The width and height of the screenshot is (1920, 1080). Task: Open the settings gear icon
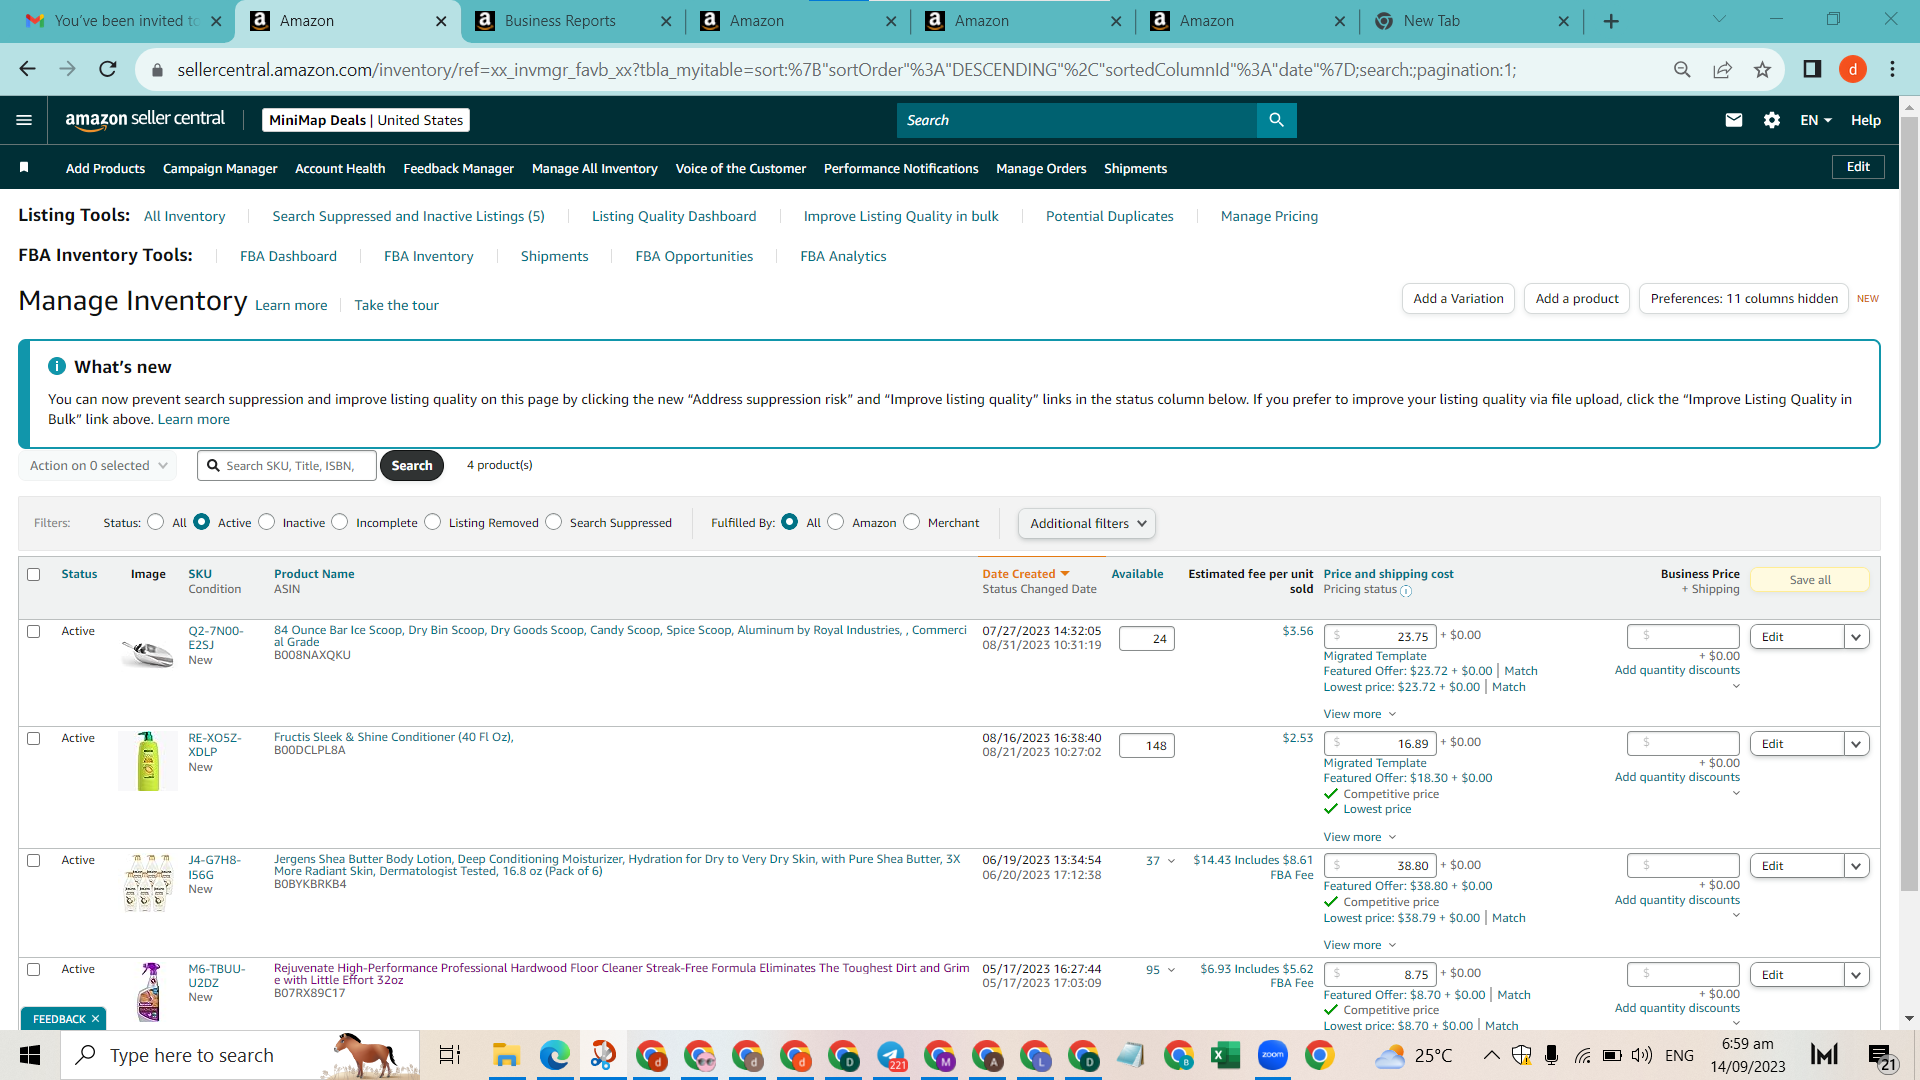tap(1772, 120)
